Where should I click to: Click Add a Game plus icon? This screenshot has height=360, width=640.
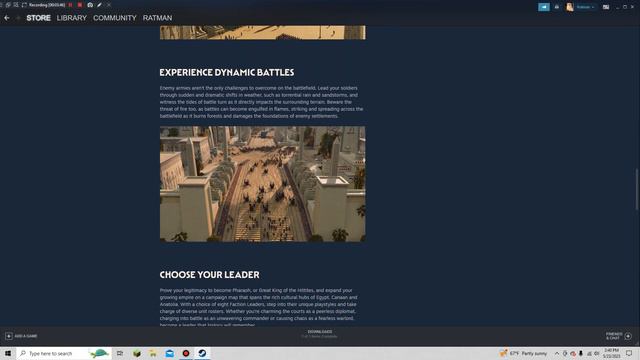click(9, 336)
